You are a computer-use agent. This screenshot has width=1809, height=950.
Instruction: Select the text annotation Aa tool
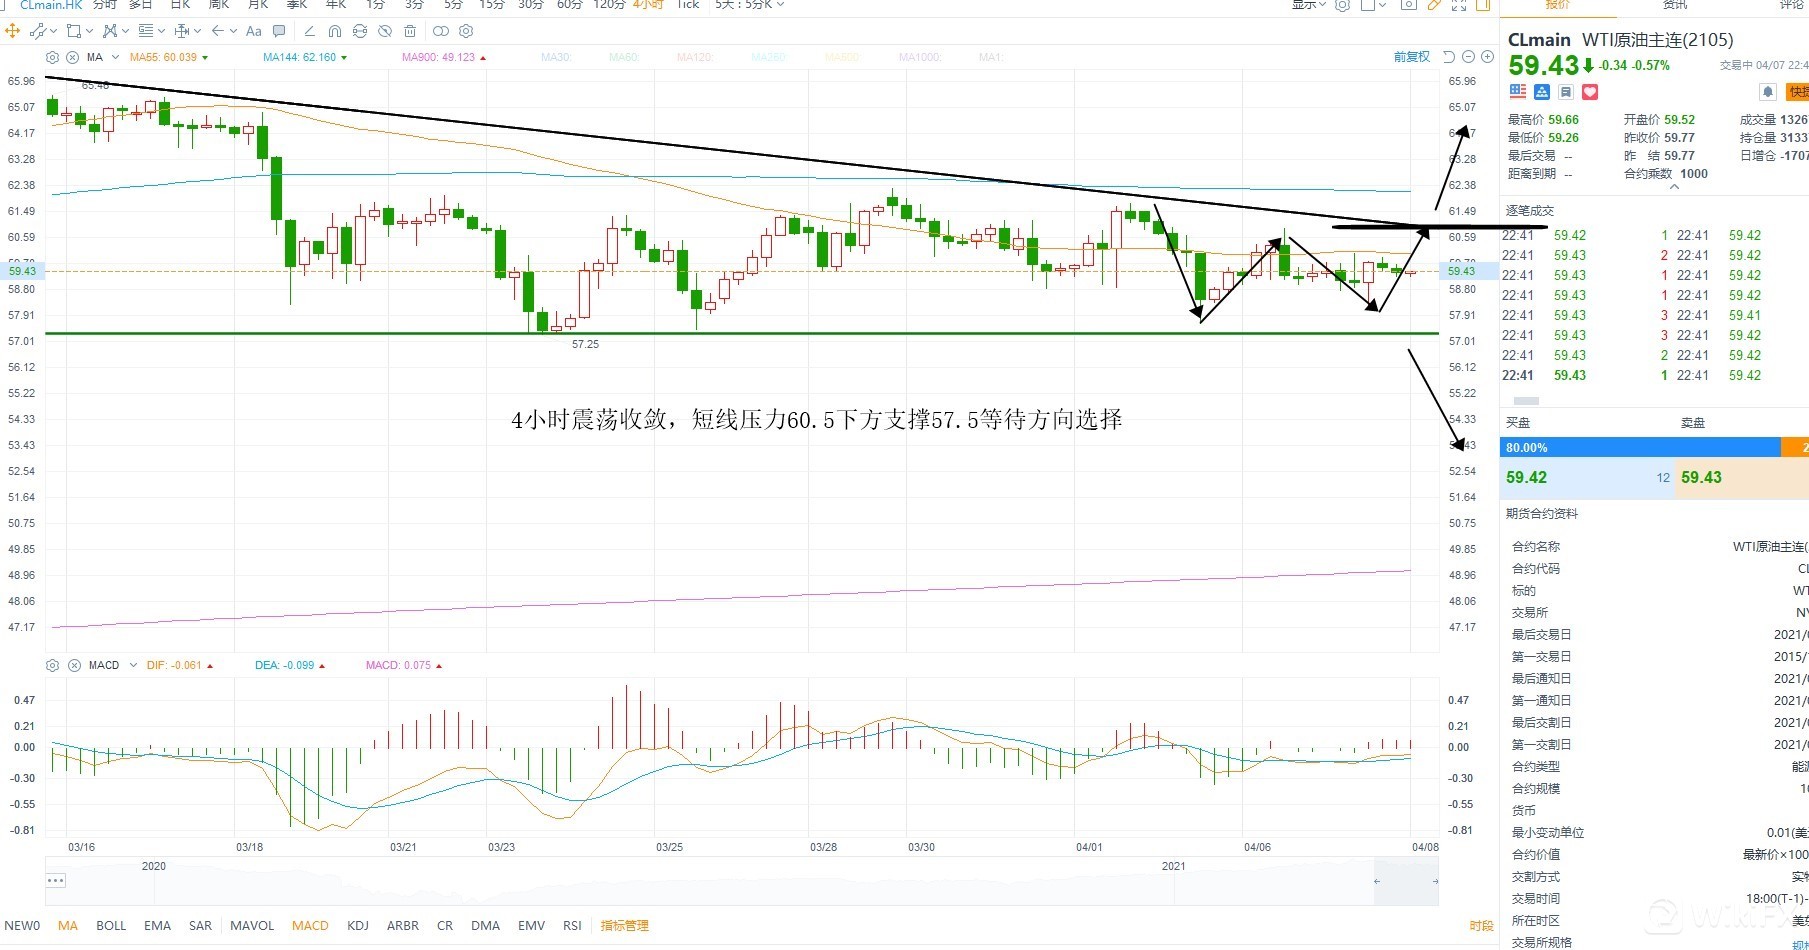[254, 31]
